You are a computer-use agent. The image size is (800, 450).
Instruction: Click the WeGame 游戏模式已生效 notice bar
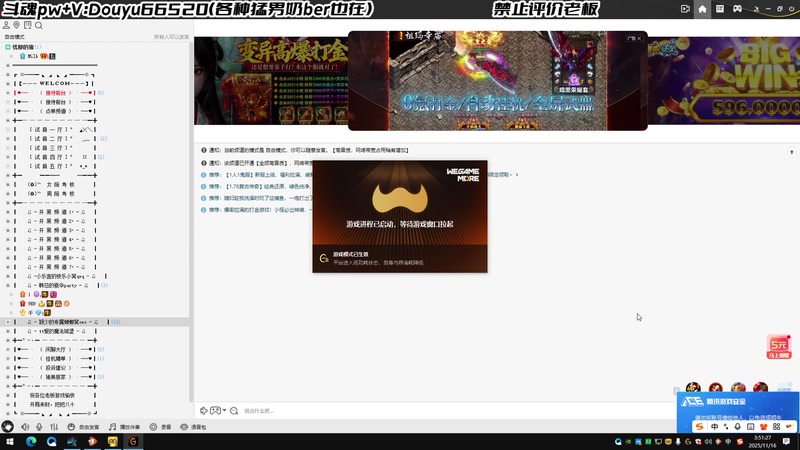[x=399, y=258]
